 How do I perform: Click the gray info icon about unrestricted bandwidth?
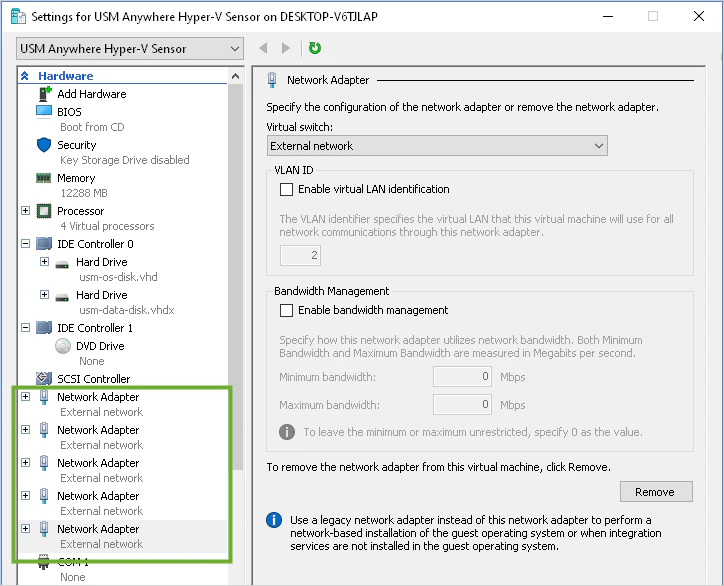[287, 432]
